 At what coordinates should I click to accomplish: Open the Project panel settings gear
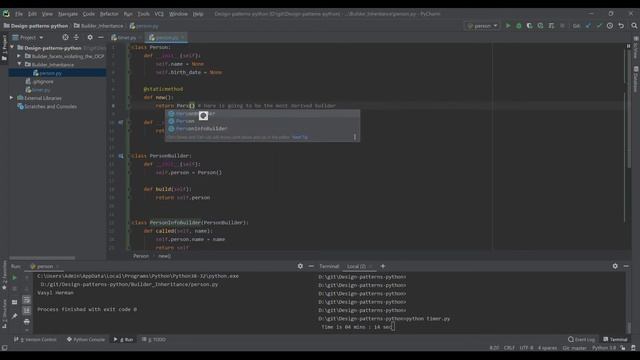coord(90,38)
